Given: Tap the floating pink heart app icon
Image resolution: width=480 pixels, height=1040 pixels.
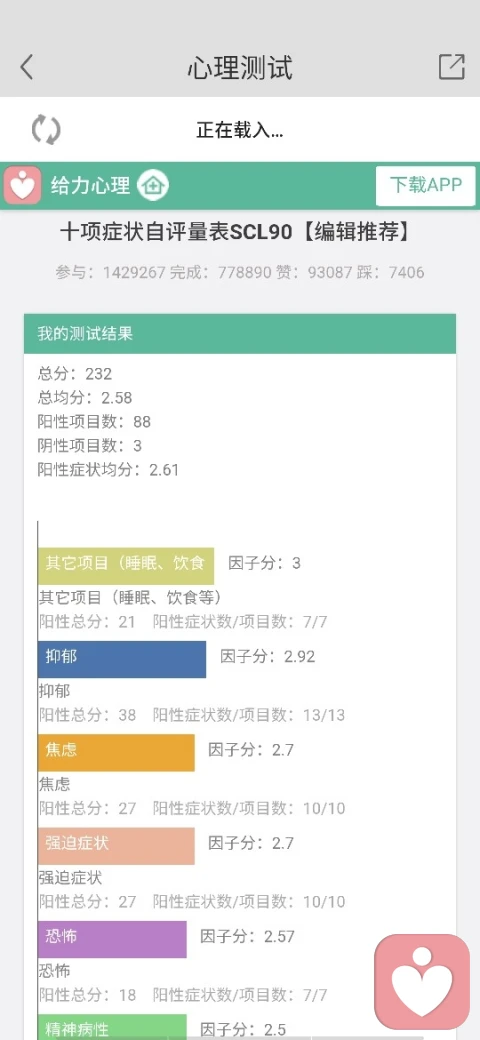Looking at the screenshot, I should point(422,982).
